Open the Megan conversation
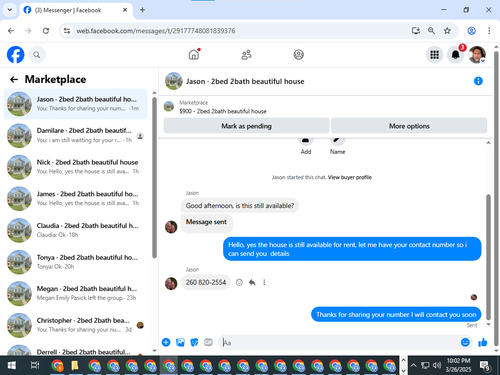 coord(75,293)
